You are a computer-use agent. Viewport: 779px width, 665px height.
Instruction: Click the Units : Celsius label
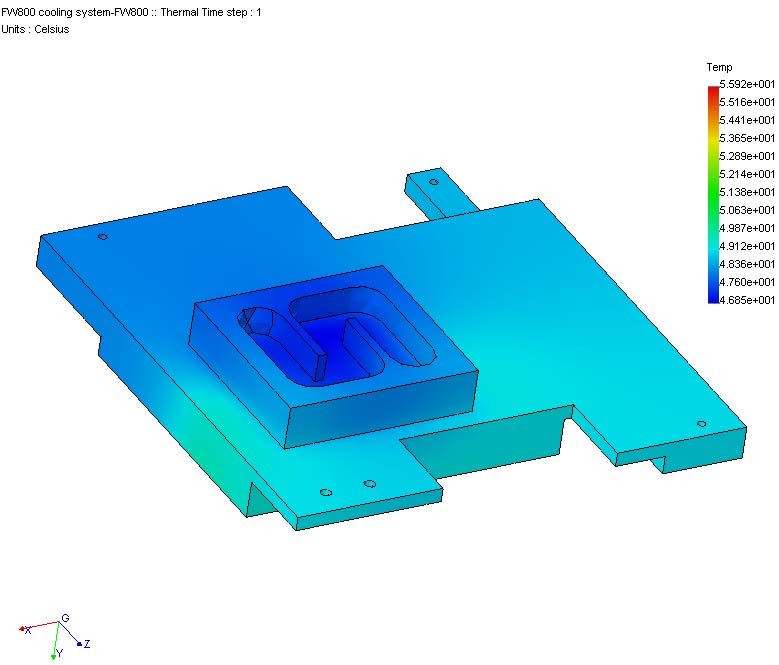pyautogui.click(x=35, y=29)
